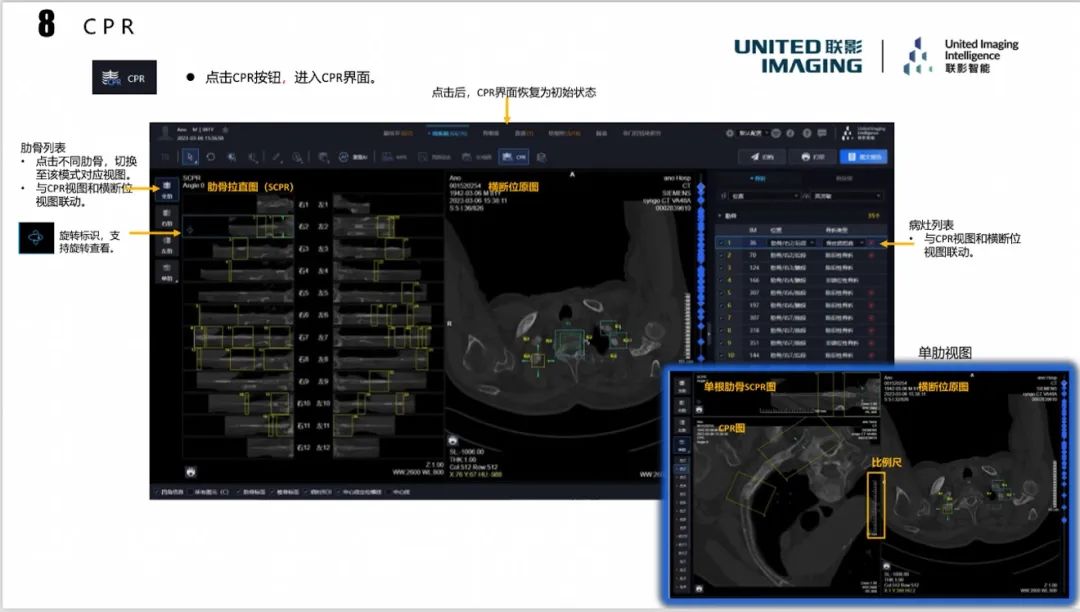Open the settings gear in the top bar
This screenshot has height=612, width=1080.
[x=729, y=133]
